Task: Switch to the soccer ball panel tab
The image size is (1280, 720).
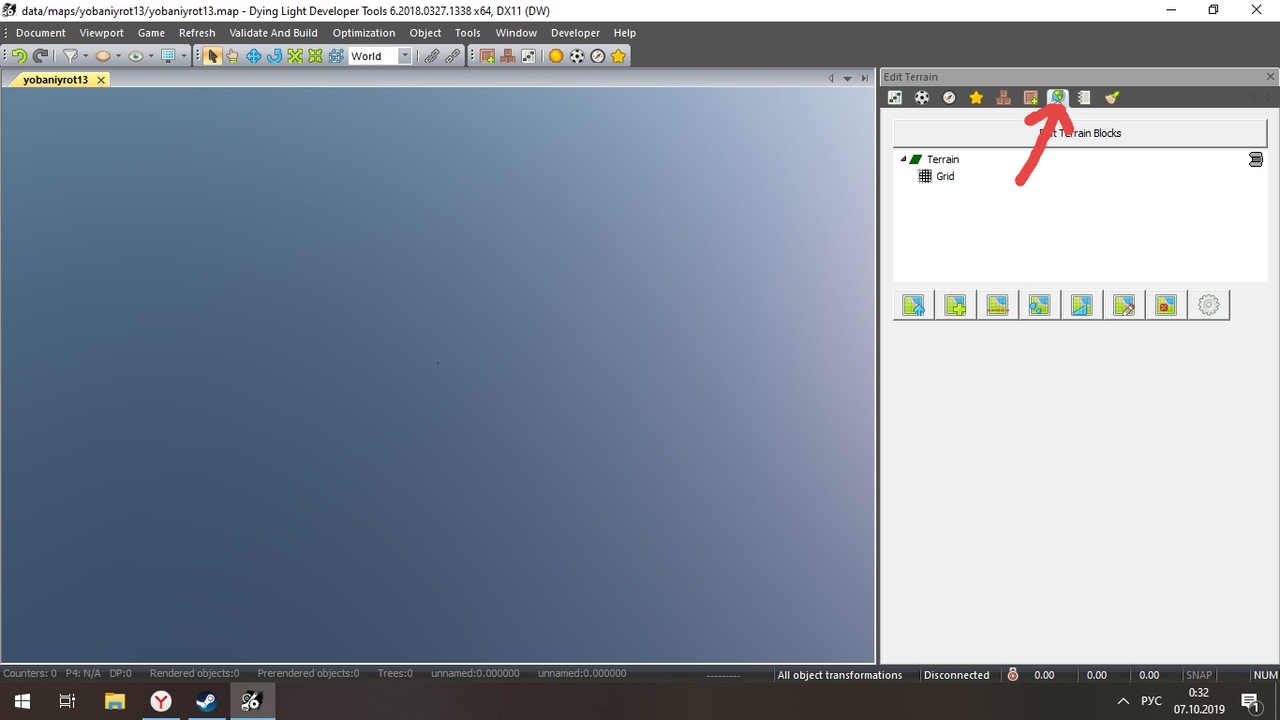Action: point(922,97)
